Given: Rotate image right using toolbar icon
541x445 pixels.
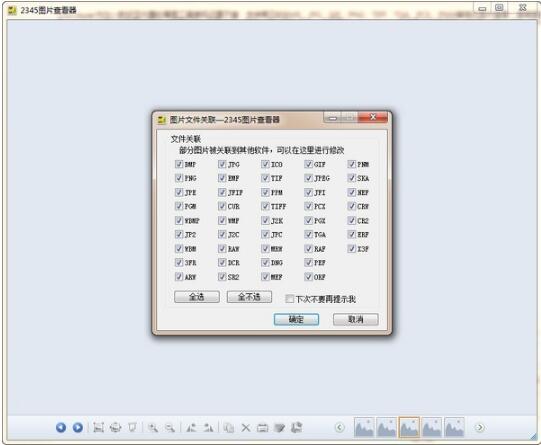Looking at the screenshot, I should click(x=208, y=428).
